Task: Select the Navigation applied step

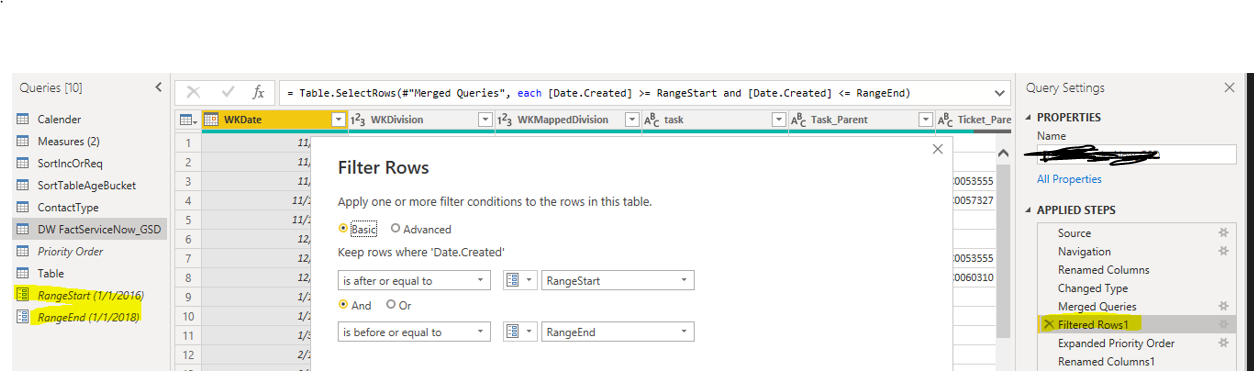Action: pyautogui.click(x=1084, y=251)
